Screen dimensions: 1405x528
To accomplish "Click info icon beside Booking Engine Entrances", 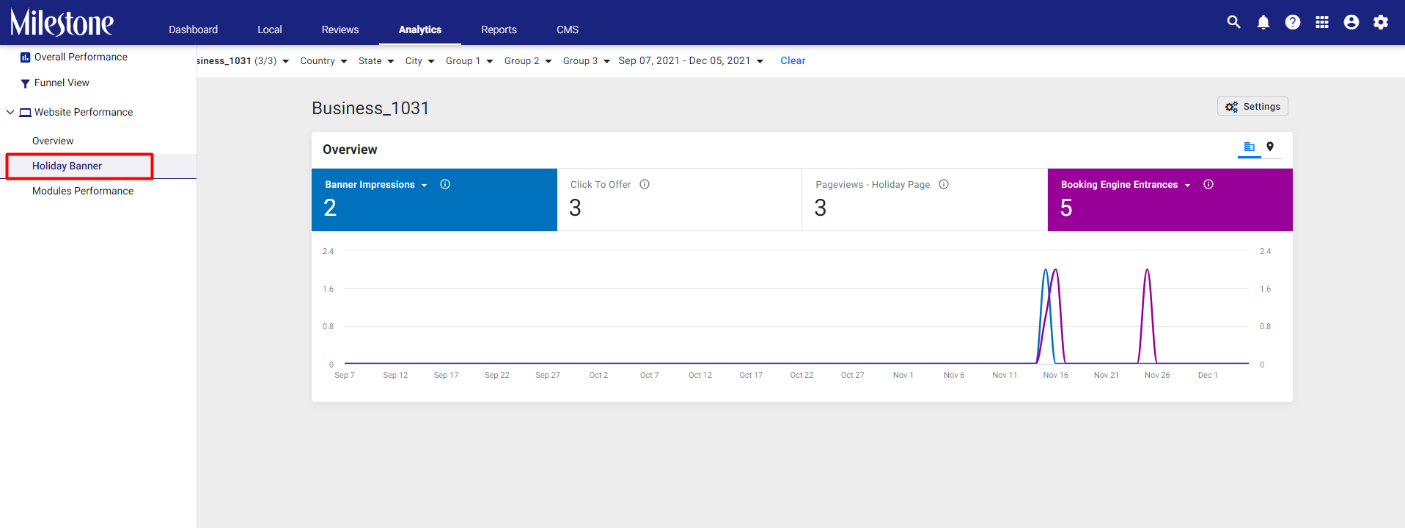I will (x=1208, y=184).
